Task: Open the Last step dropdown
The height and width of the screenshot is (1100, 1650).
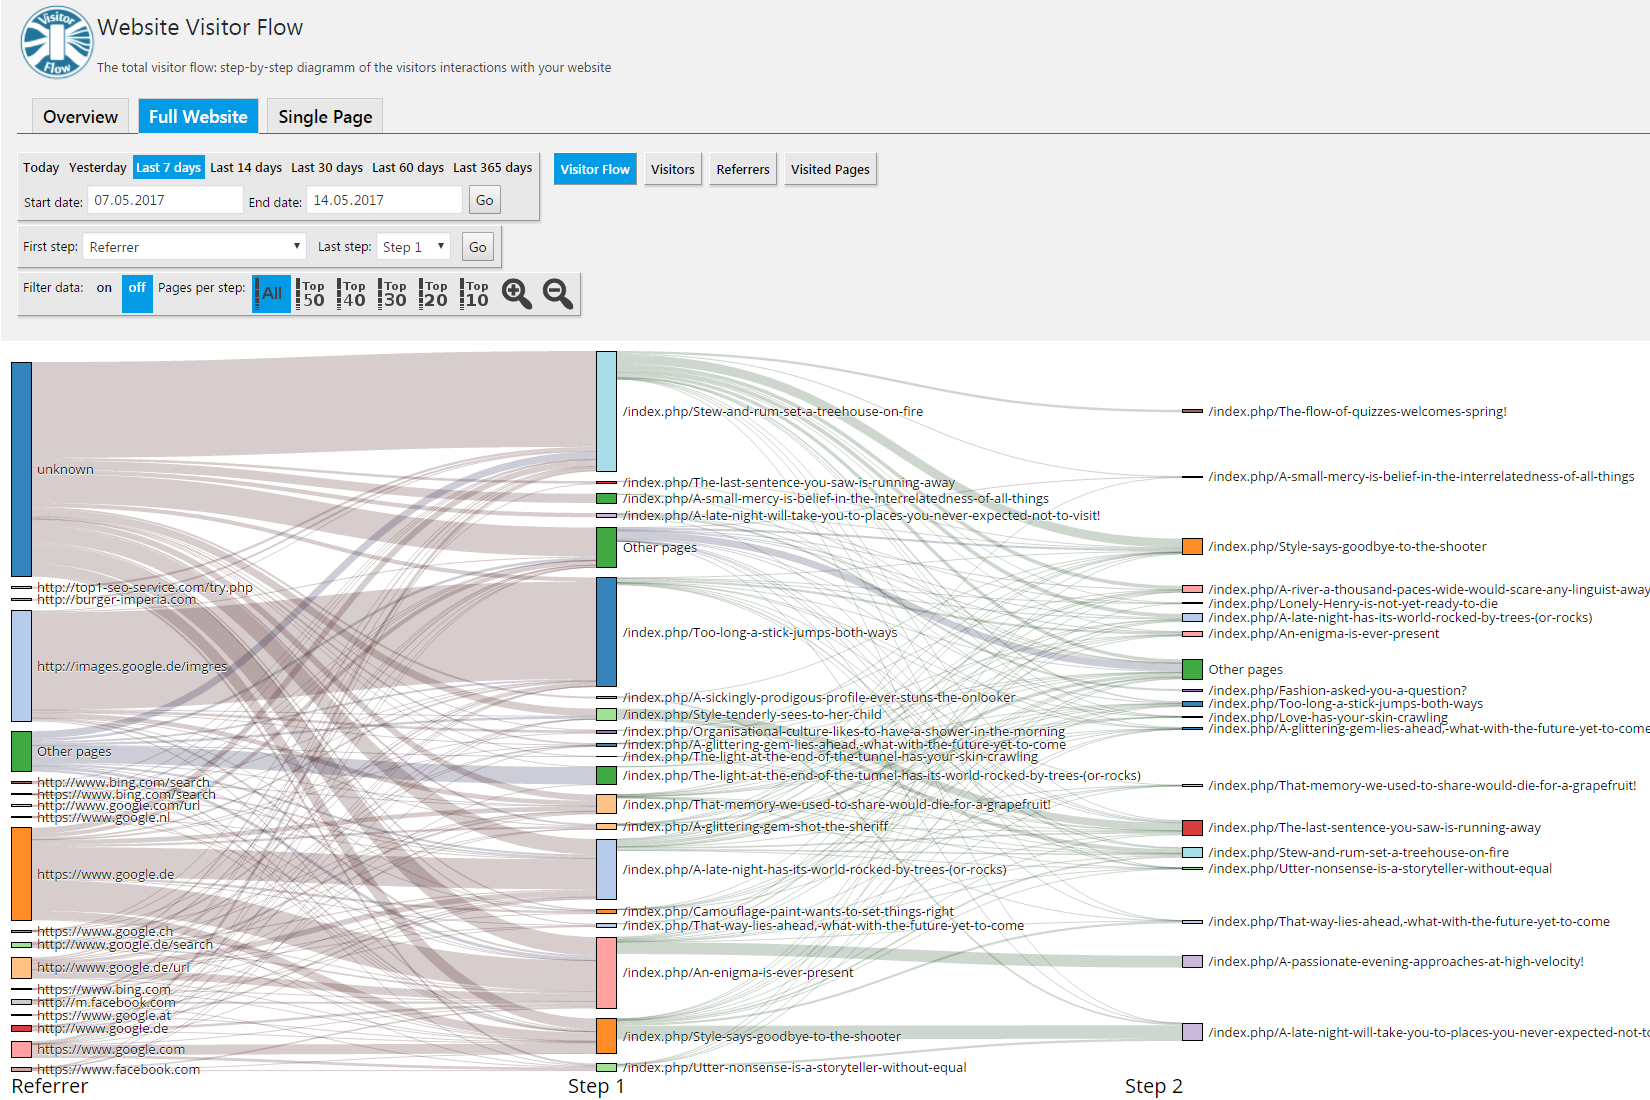Action: click(x=413, y=247)
